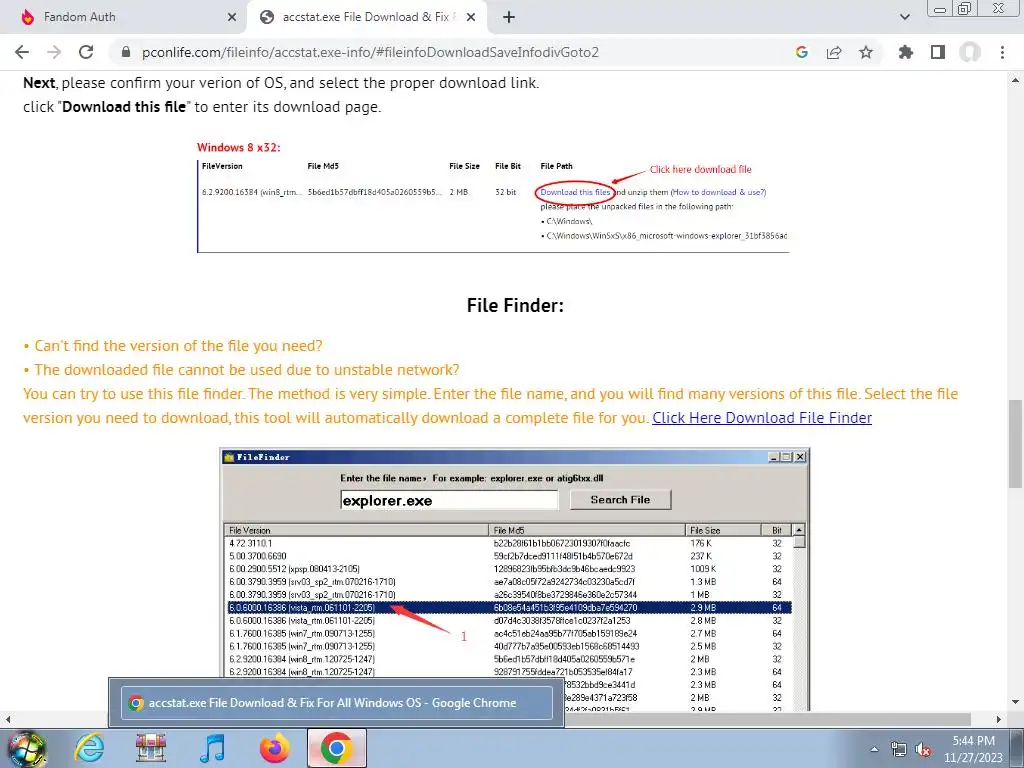Screen dimensions: 1024x768
Task: Click horizontal scrollbar left arrow
Action: point(7,720)
